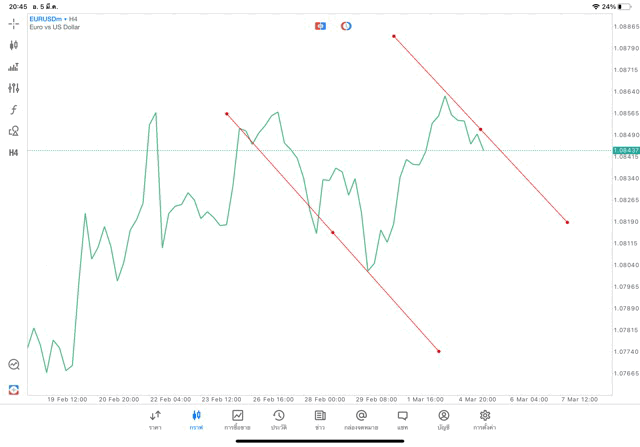Open chart settings sliders icon

(x=14, y=88)
